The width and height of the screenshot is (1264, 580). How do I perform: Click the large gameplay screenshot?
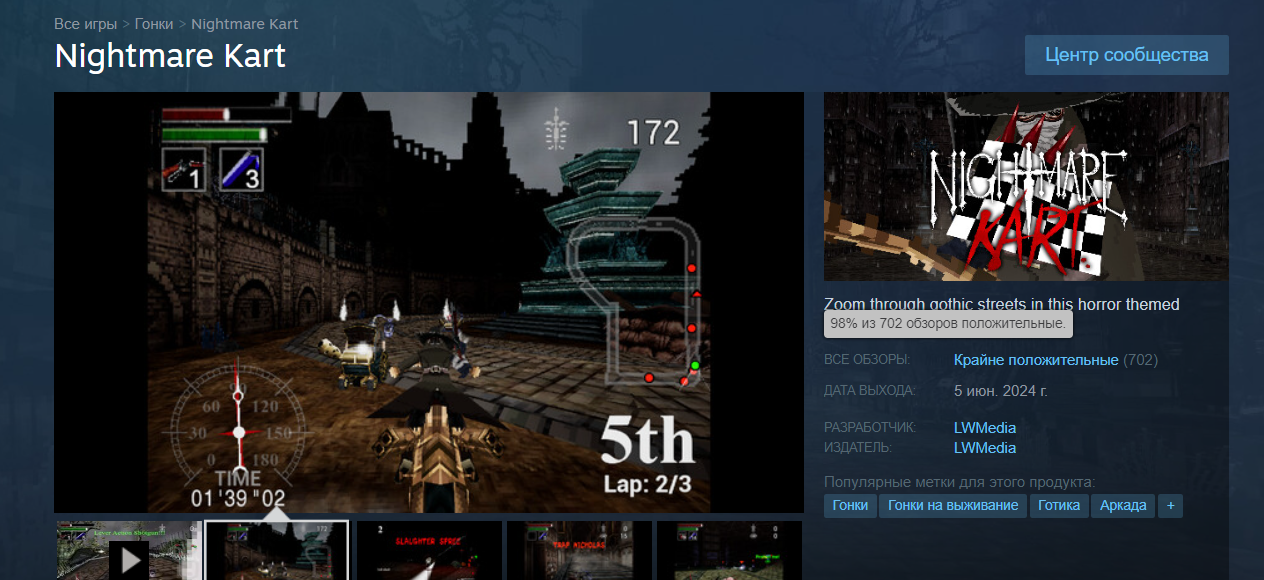tap(429, 302)
